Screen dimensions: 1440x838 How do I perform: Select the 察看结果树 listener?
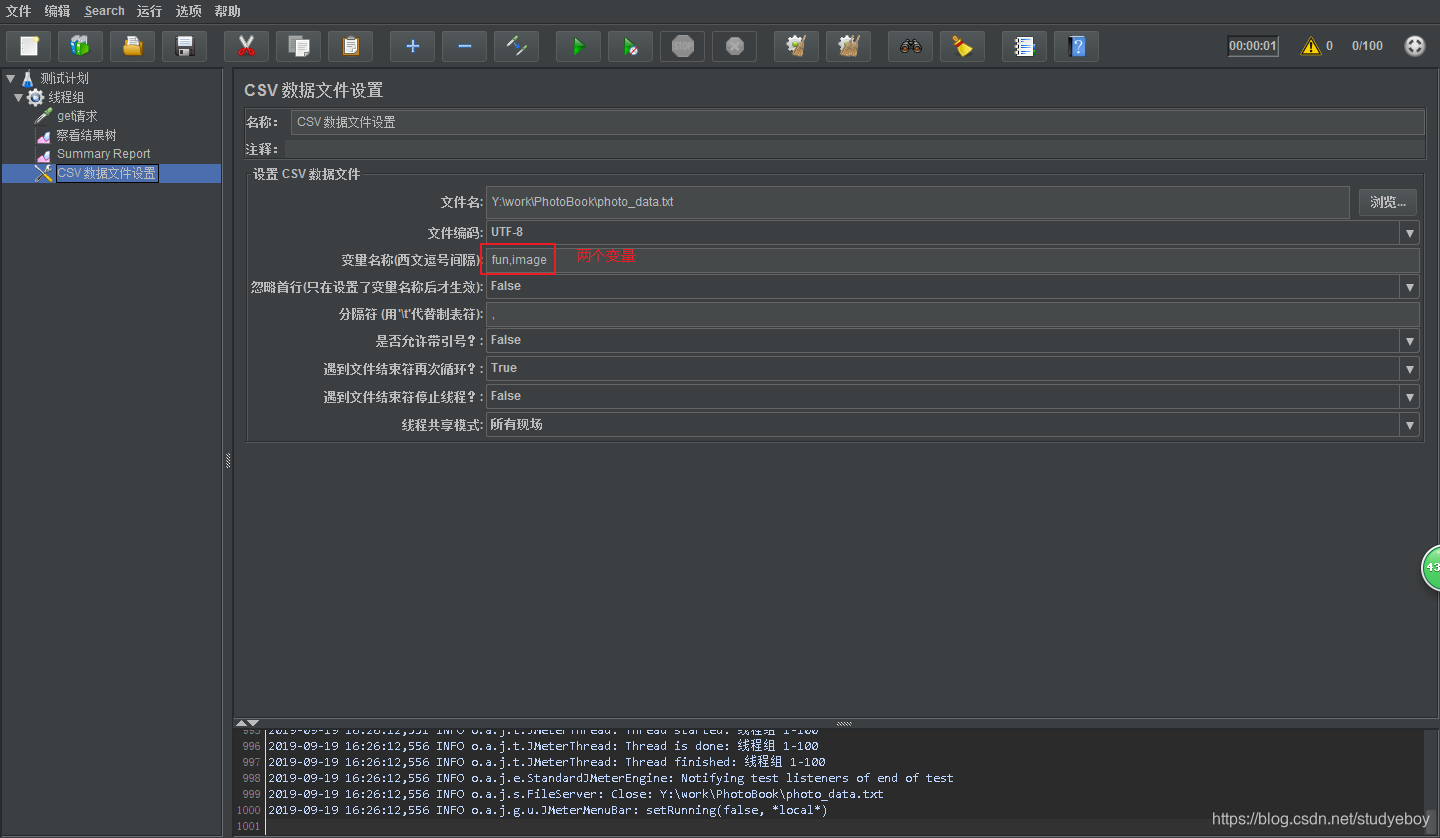click(86, 135)
